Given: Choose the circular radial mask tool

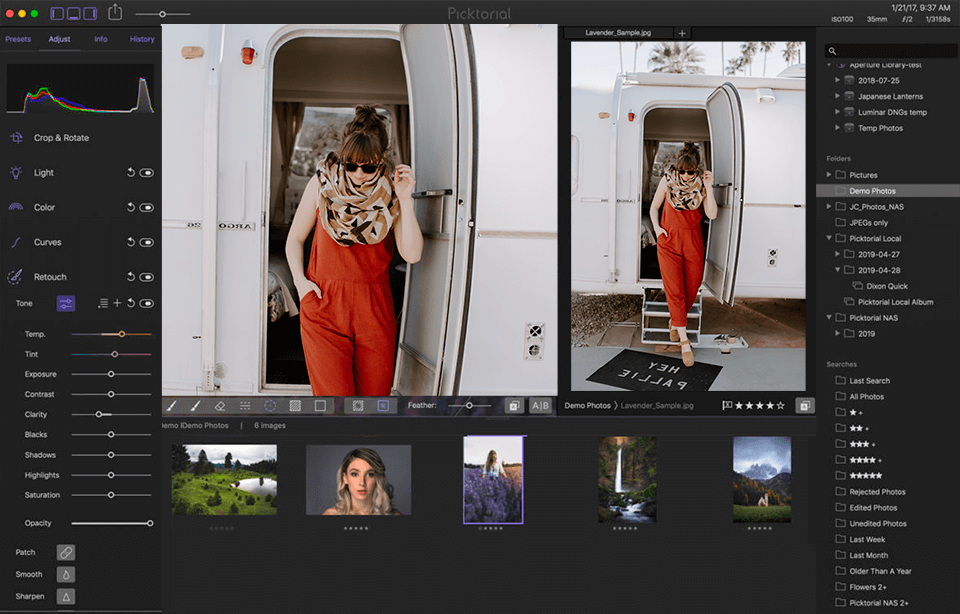Looking at the screenshot, I should click(x=270, y=406).
